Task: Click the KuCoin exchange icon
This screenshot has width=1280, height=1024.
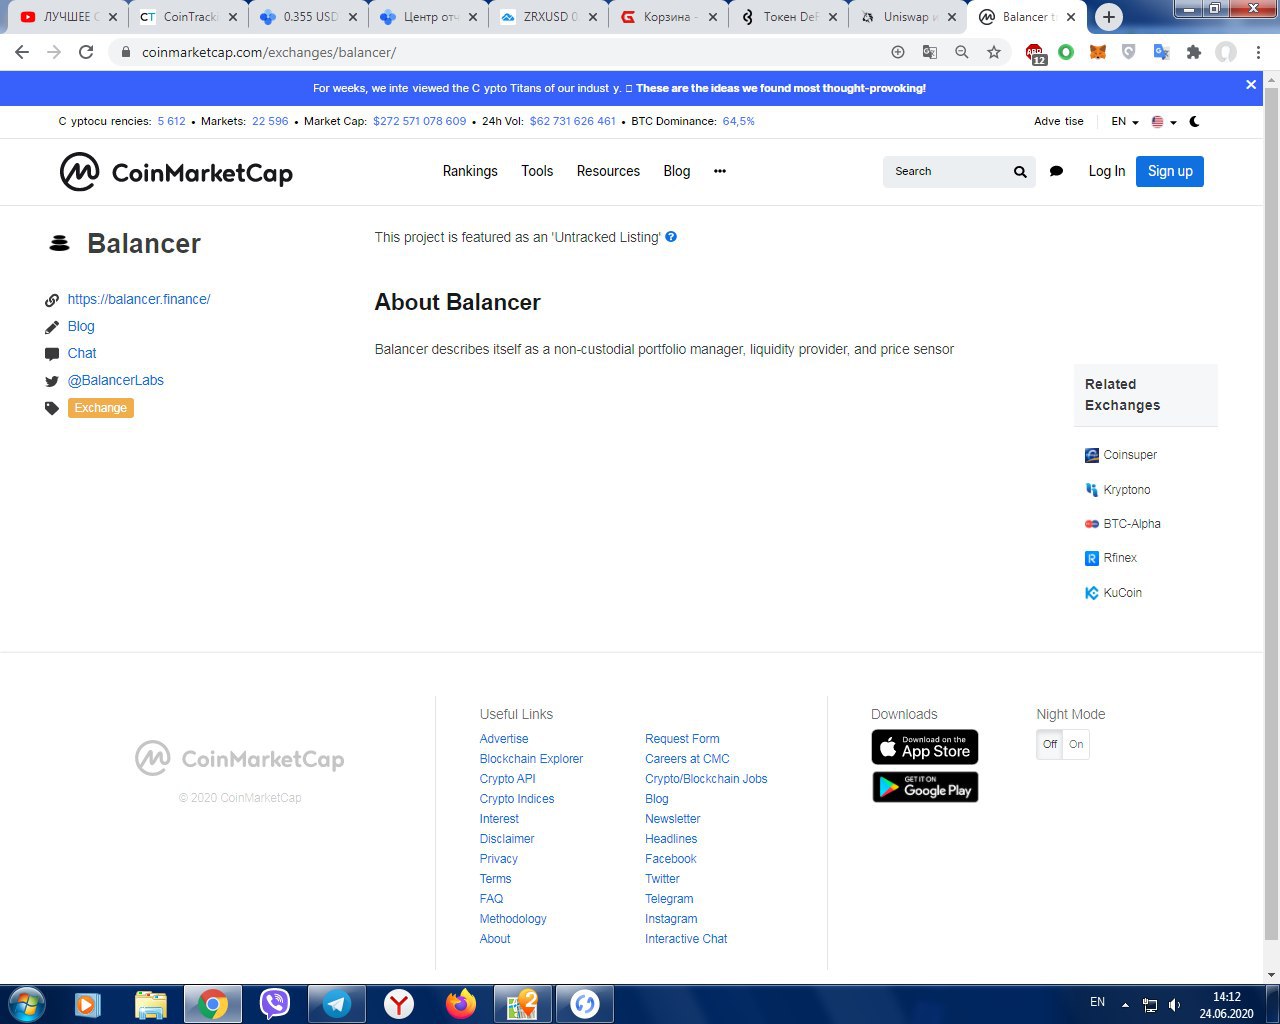Action: pos(1092,593)
